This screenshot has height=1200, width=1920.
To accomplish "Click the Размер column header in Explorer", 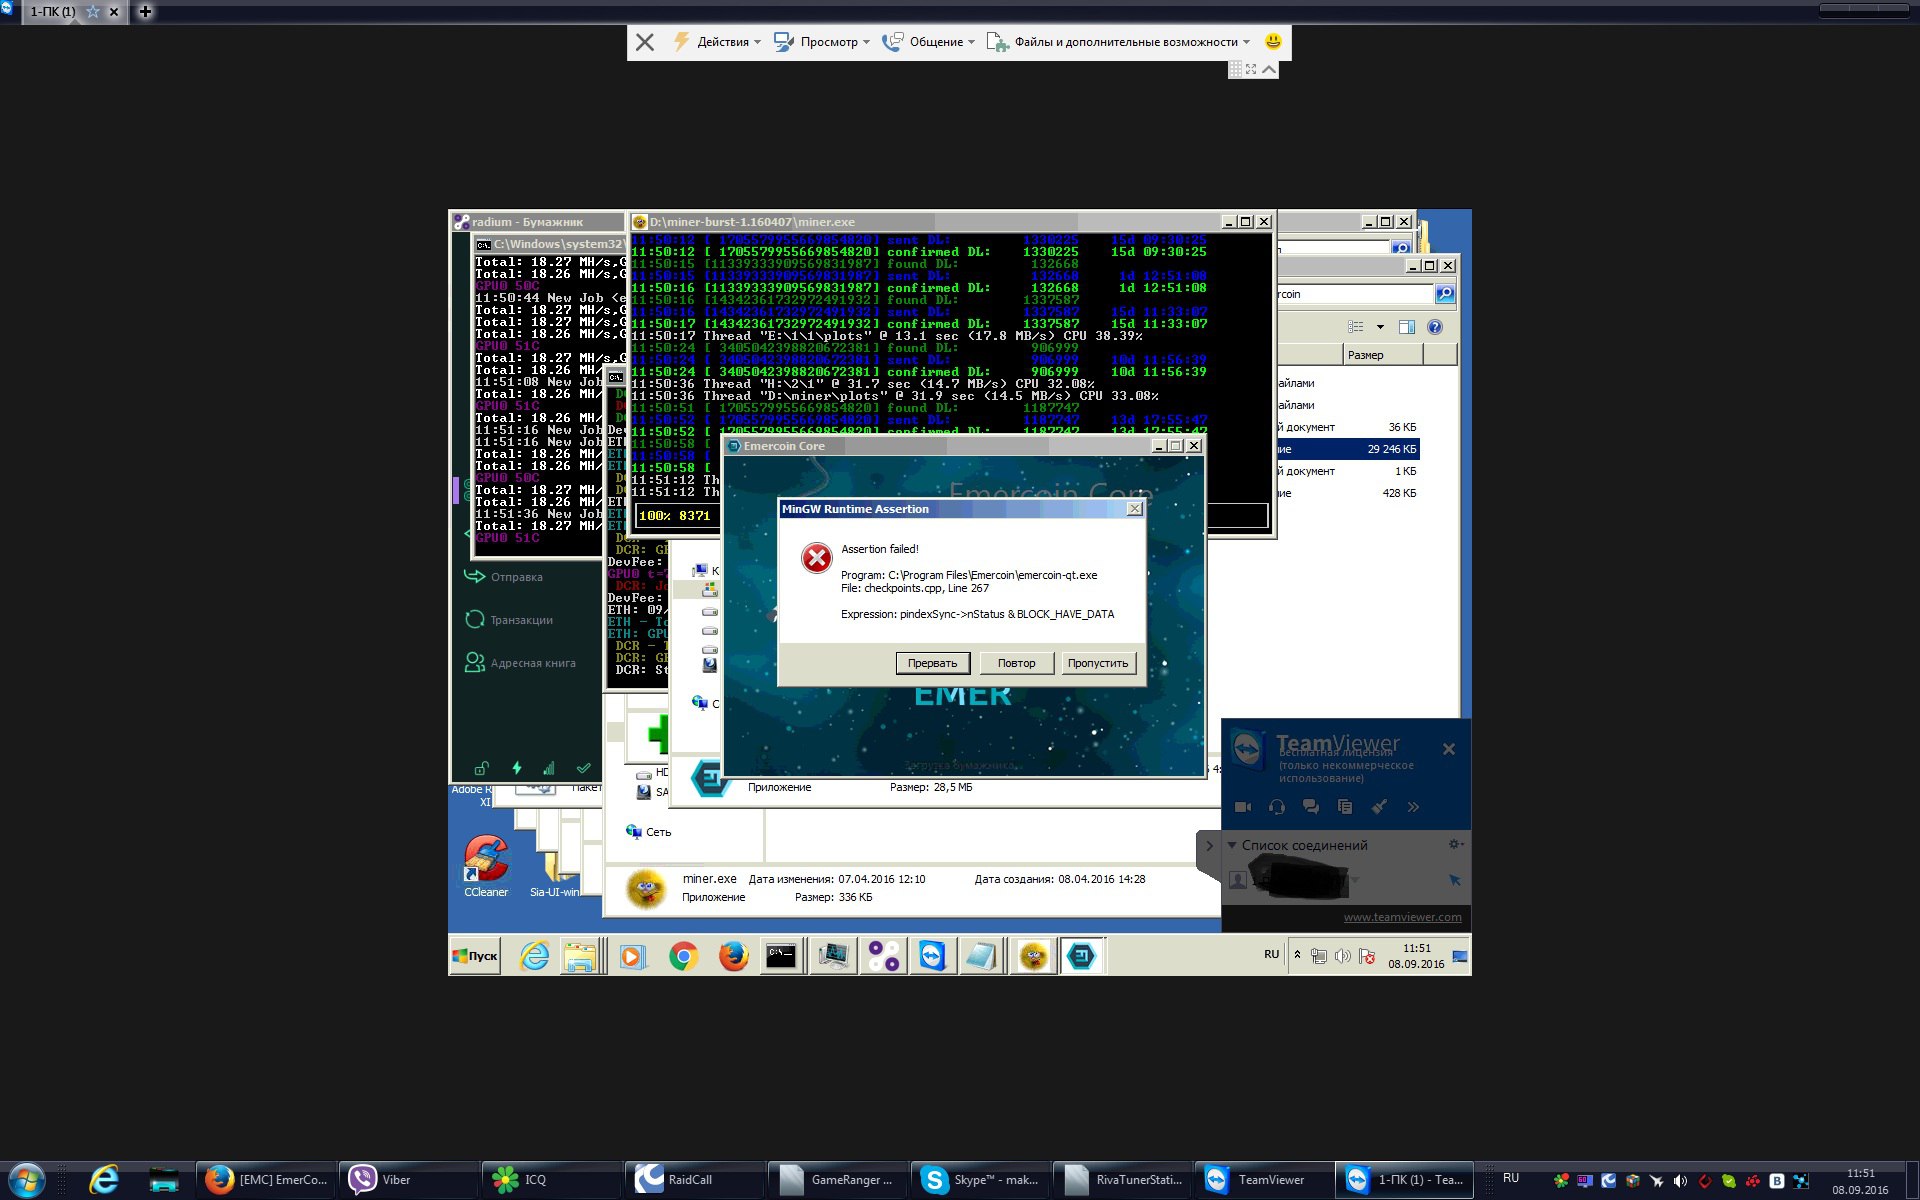I will 1382,355.
